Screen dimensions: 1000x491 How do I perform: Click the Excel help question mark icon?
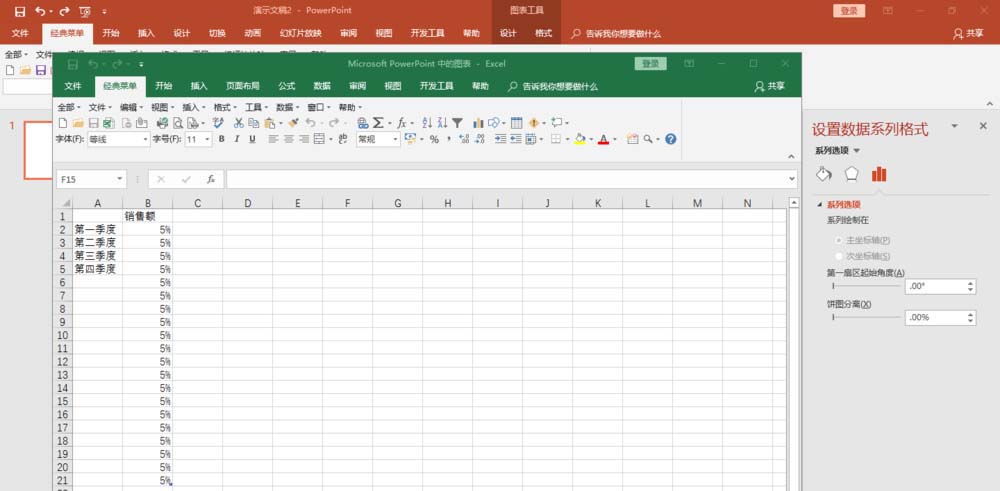point(670,139)
